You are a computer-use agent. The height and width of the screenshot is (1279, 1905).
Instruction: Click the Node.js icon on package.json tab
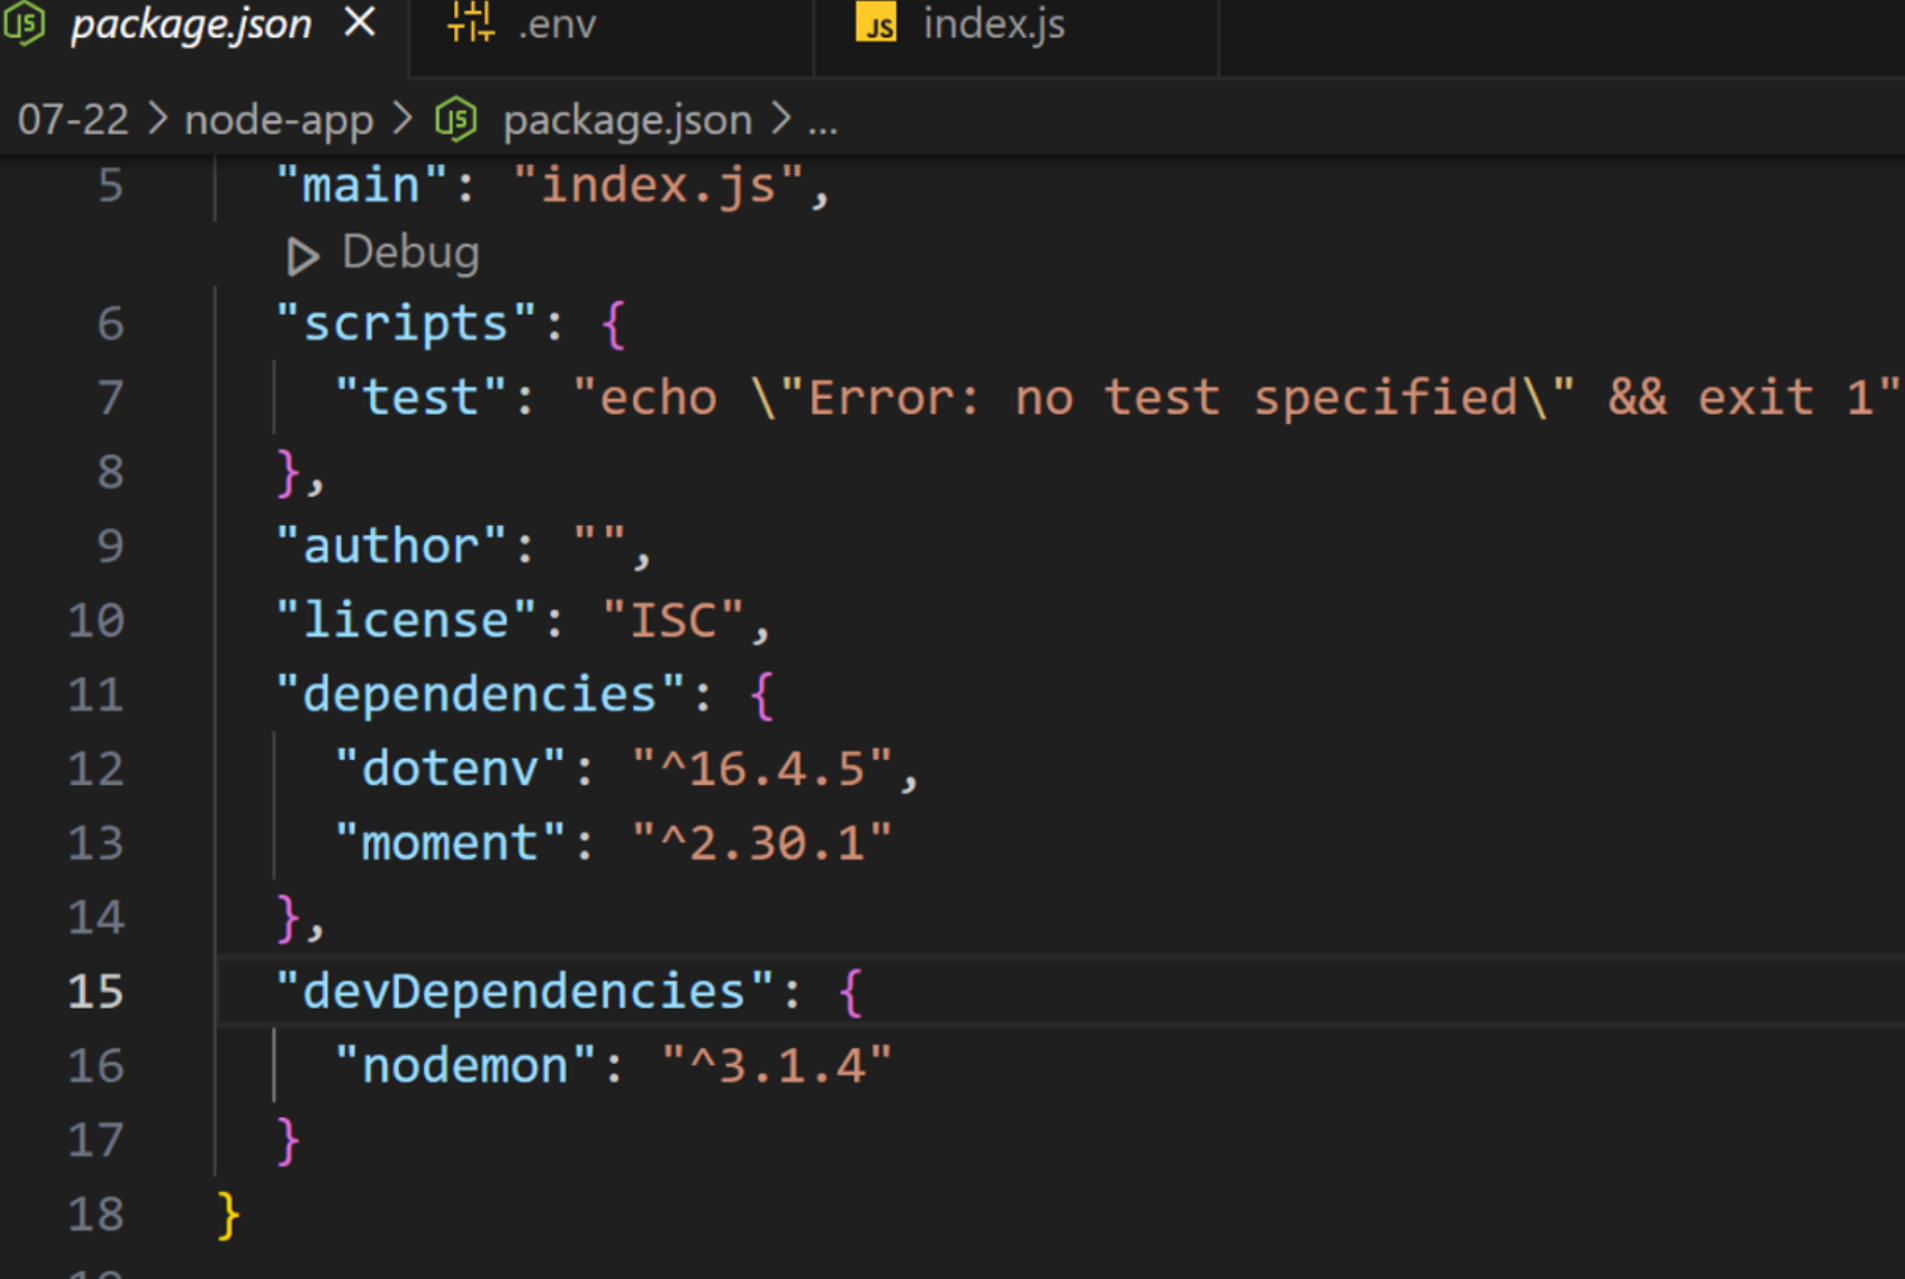(24, 24)
